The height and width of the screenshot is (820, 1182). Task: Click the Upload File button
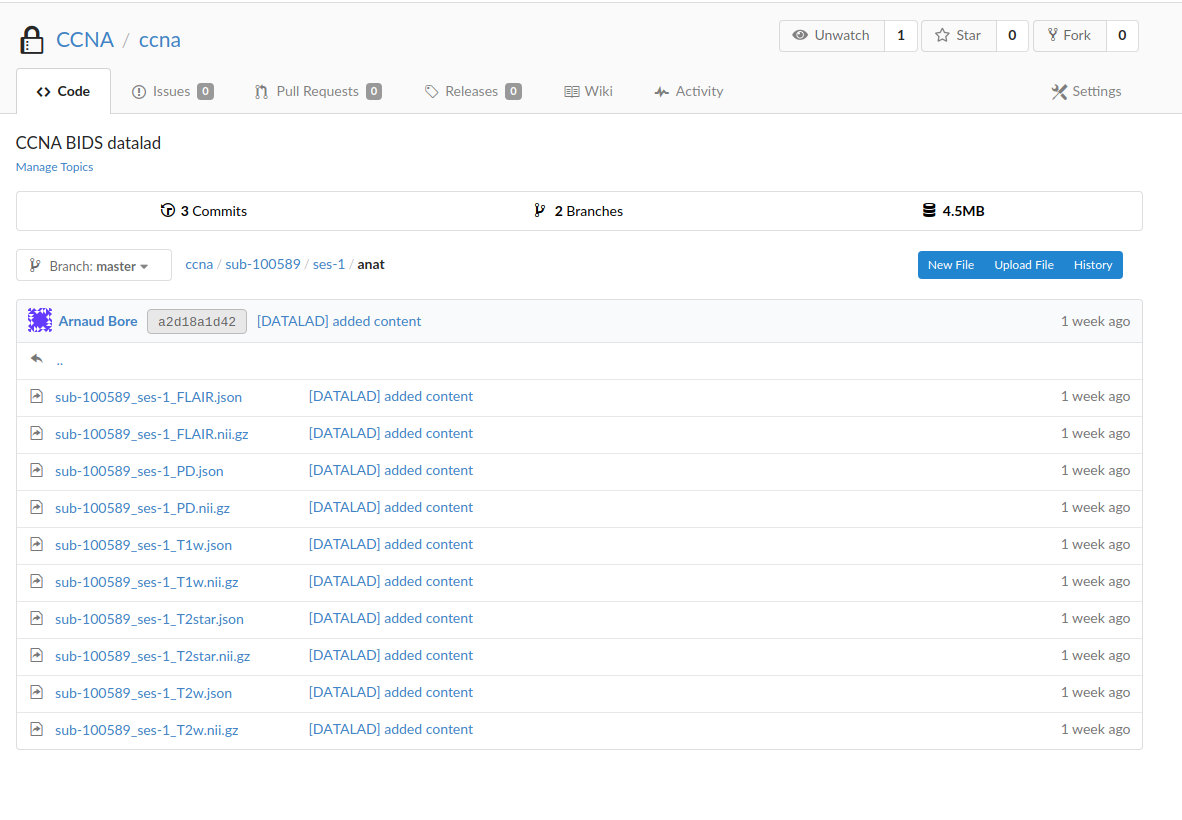[x=1024, y=265]
